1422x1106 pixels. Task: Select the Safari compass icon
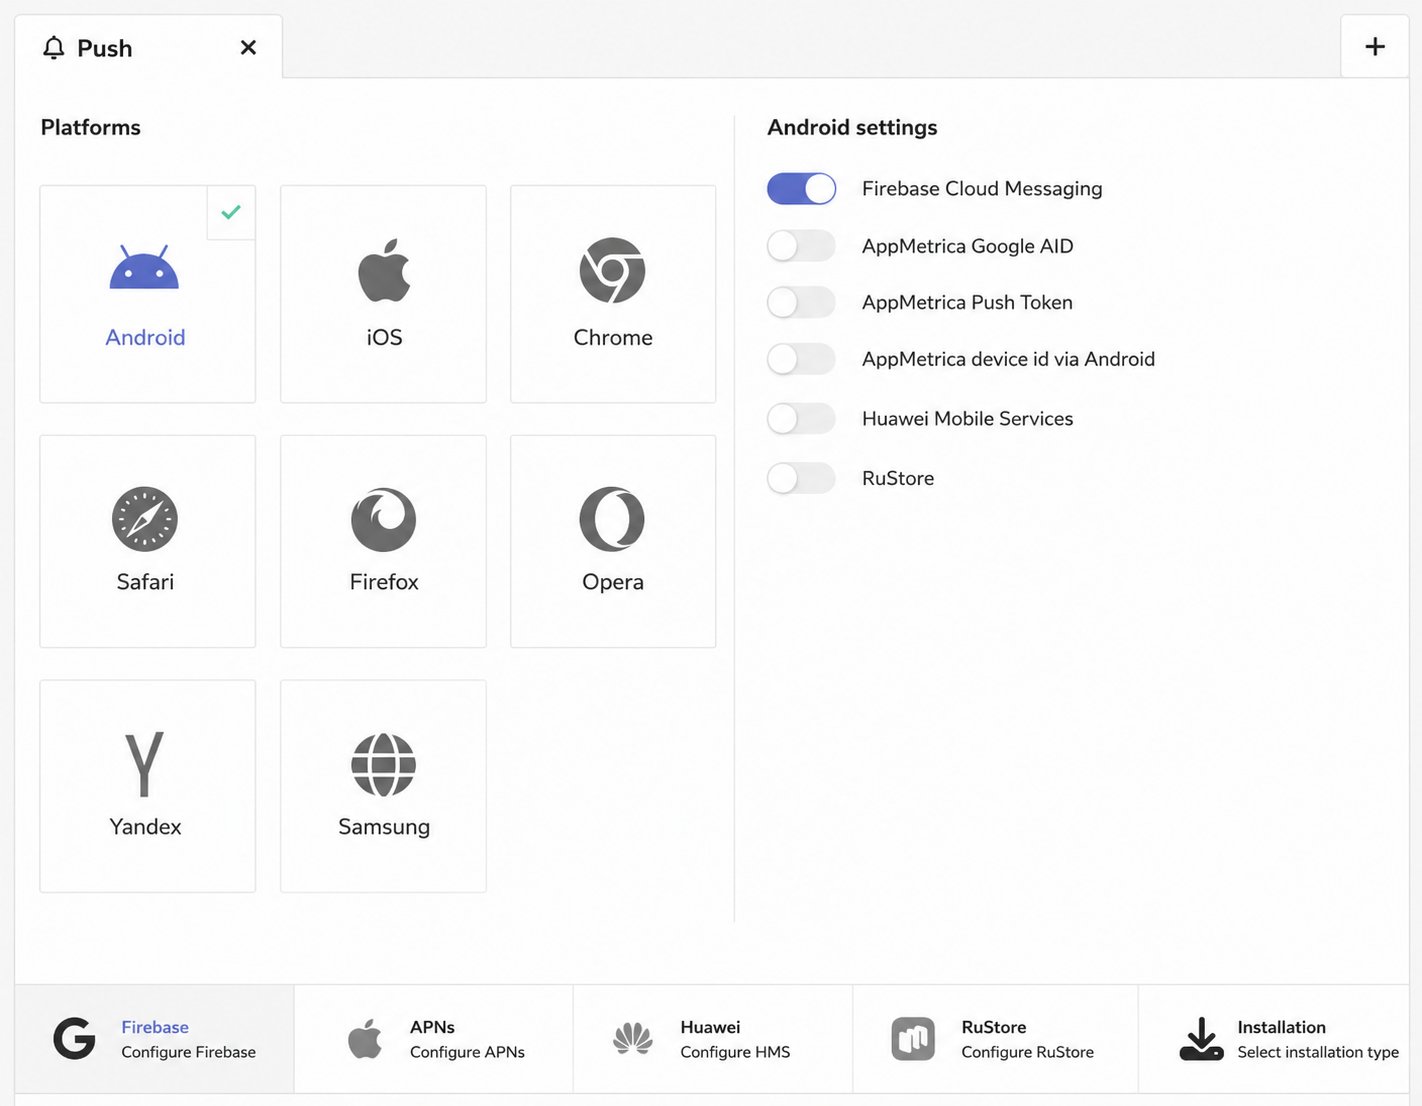click(145, 519)
